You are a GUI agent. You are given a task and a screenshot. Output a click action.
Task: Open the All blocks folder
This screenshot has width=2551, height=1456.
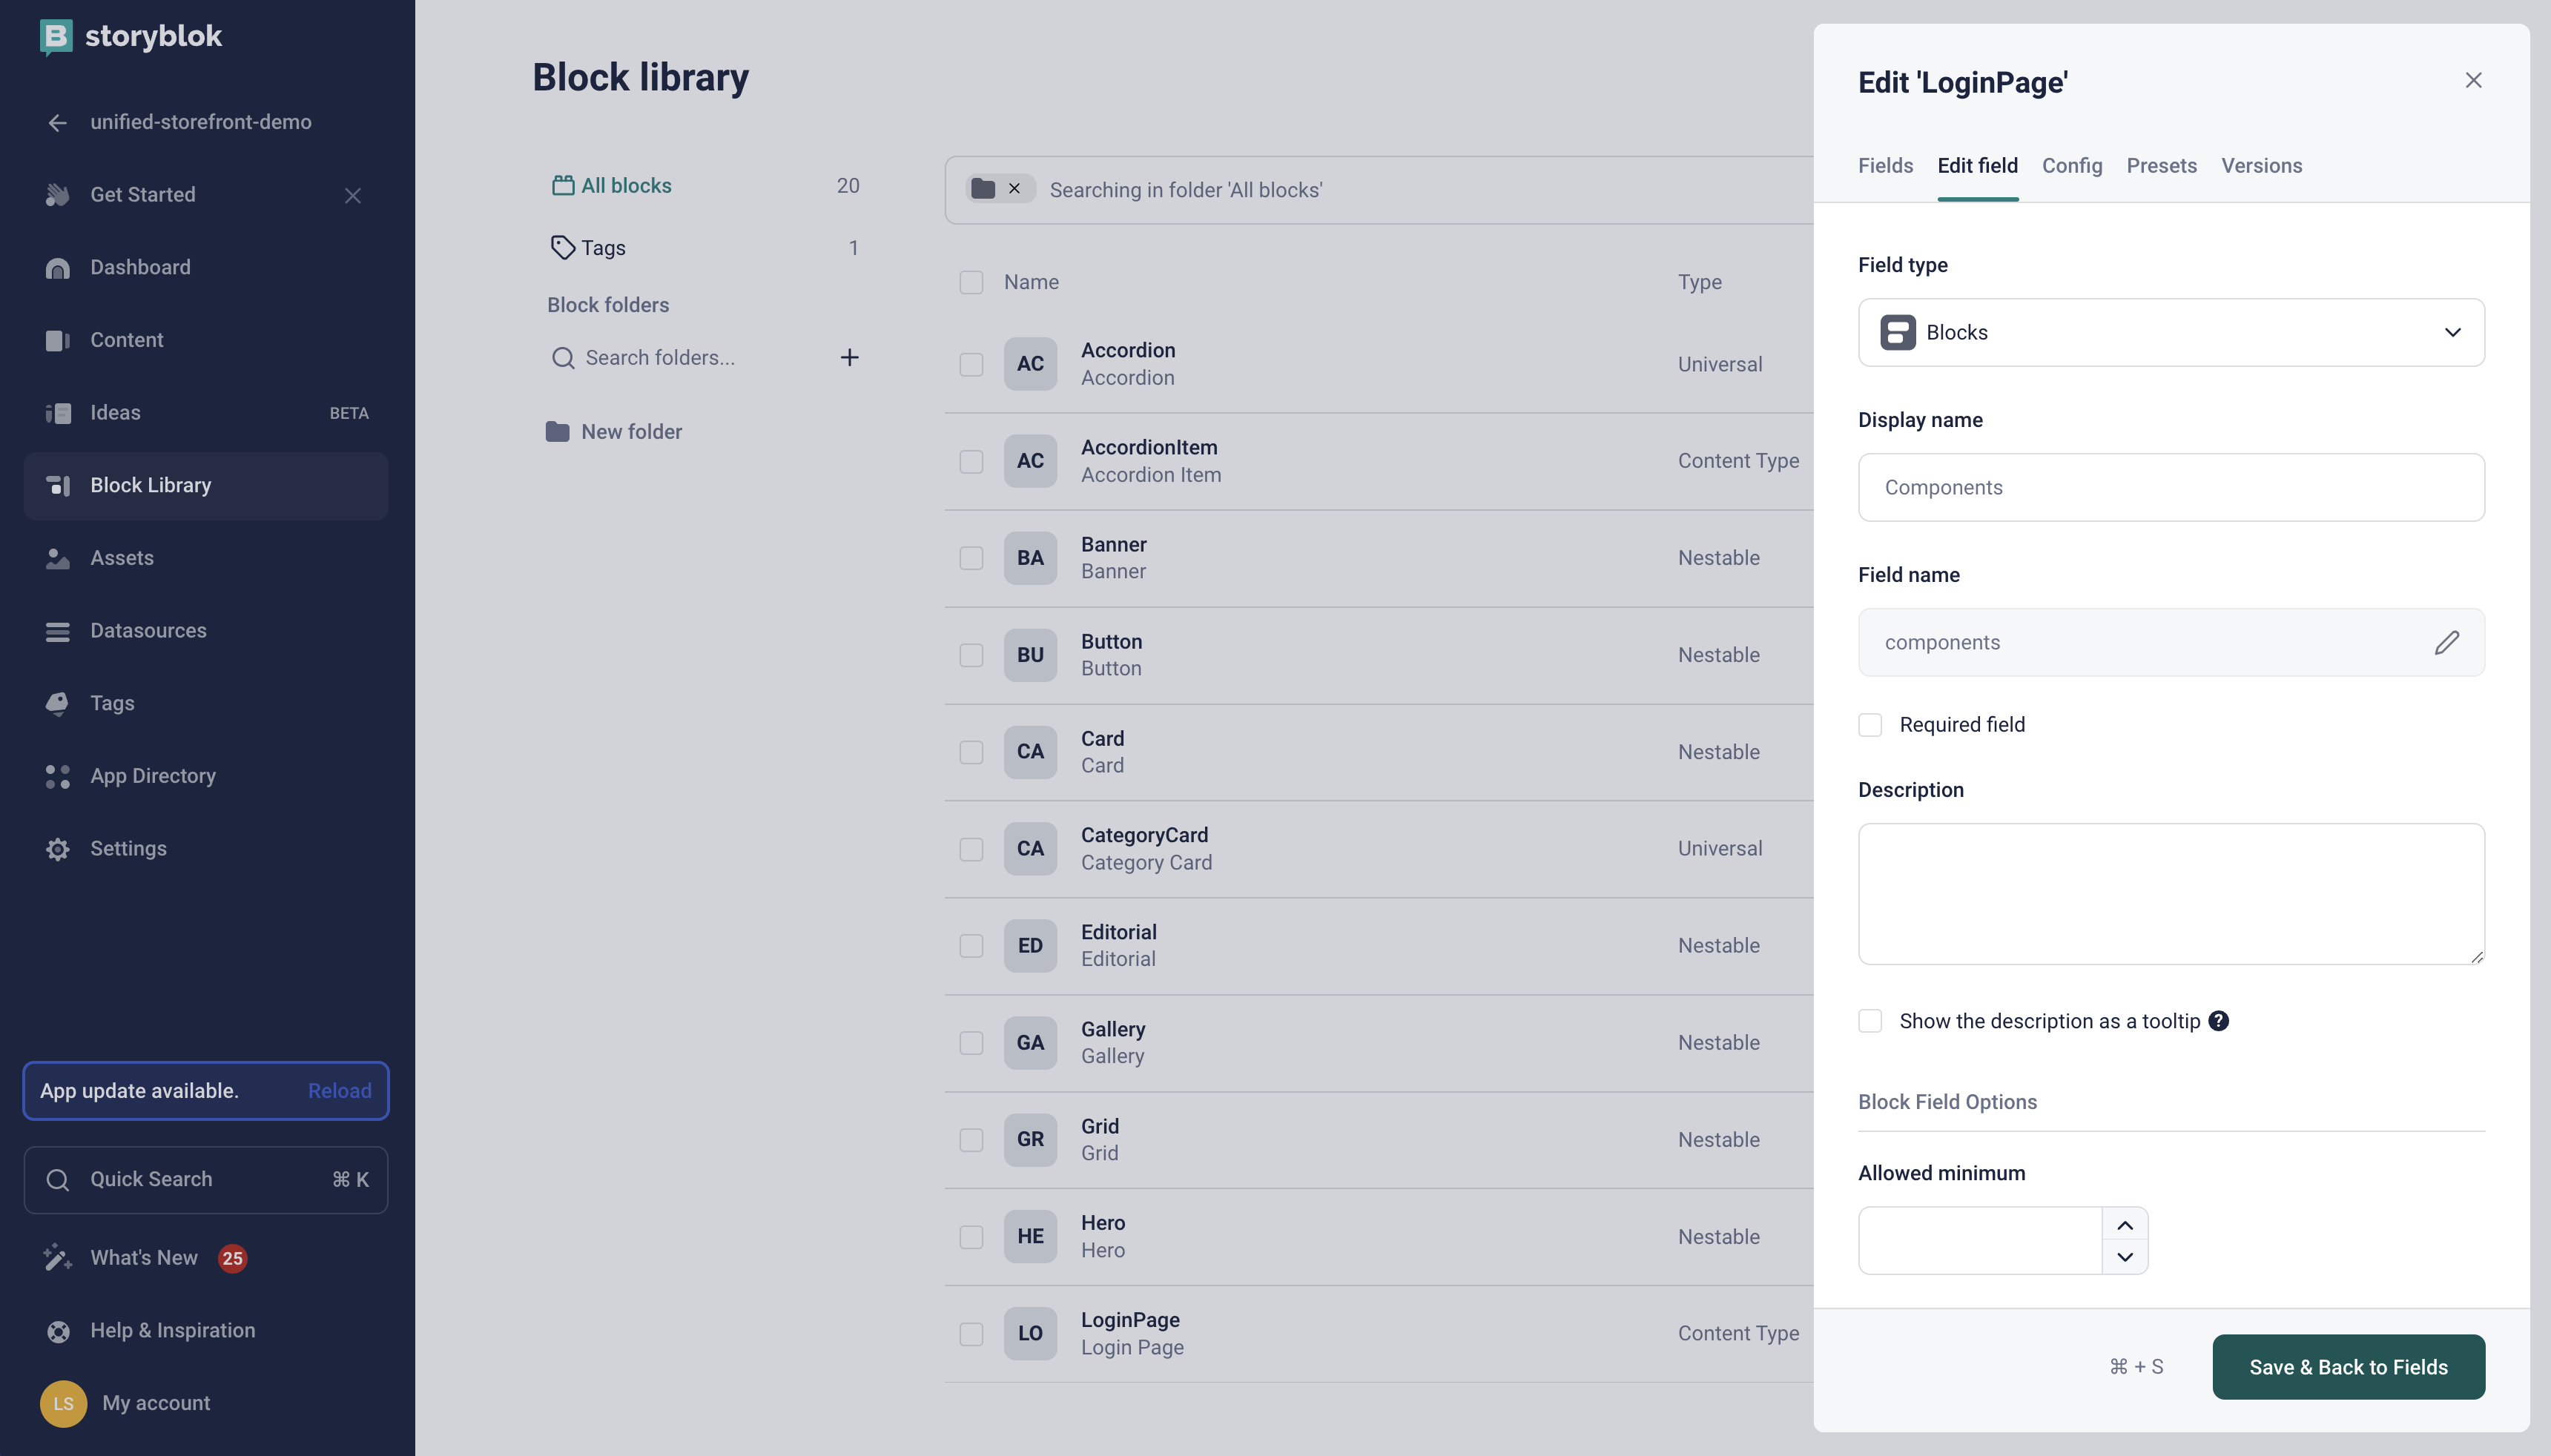(706, 185)
